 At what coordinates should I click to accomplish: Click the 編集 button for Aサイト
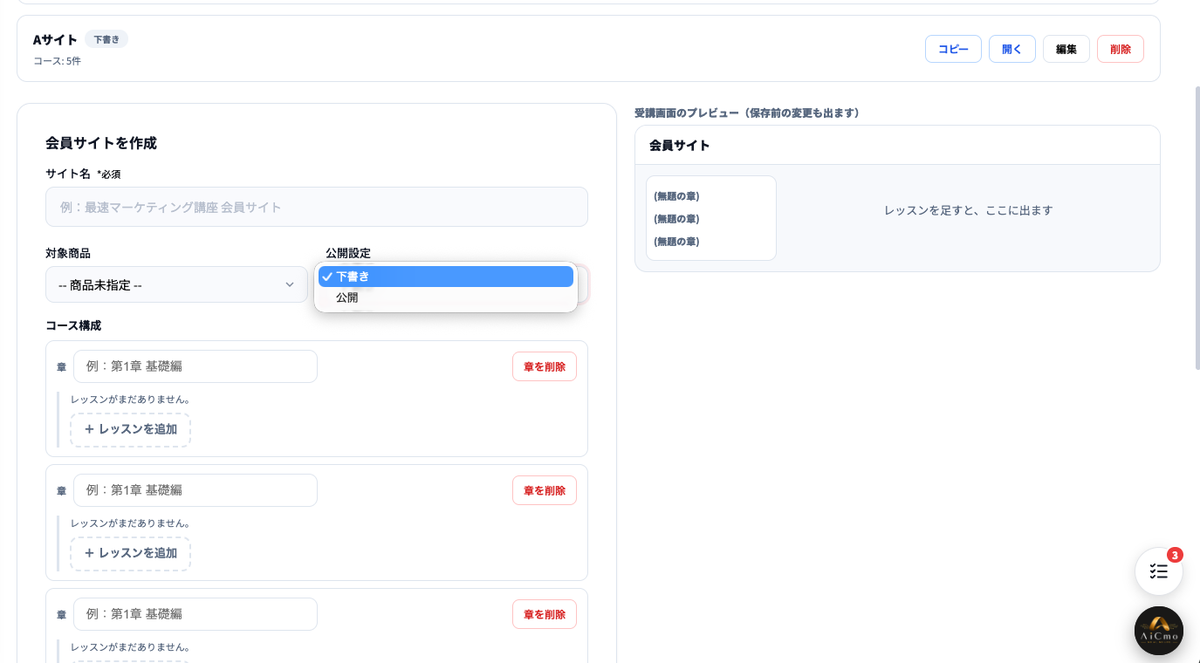[1066, 49]
